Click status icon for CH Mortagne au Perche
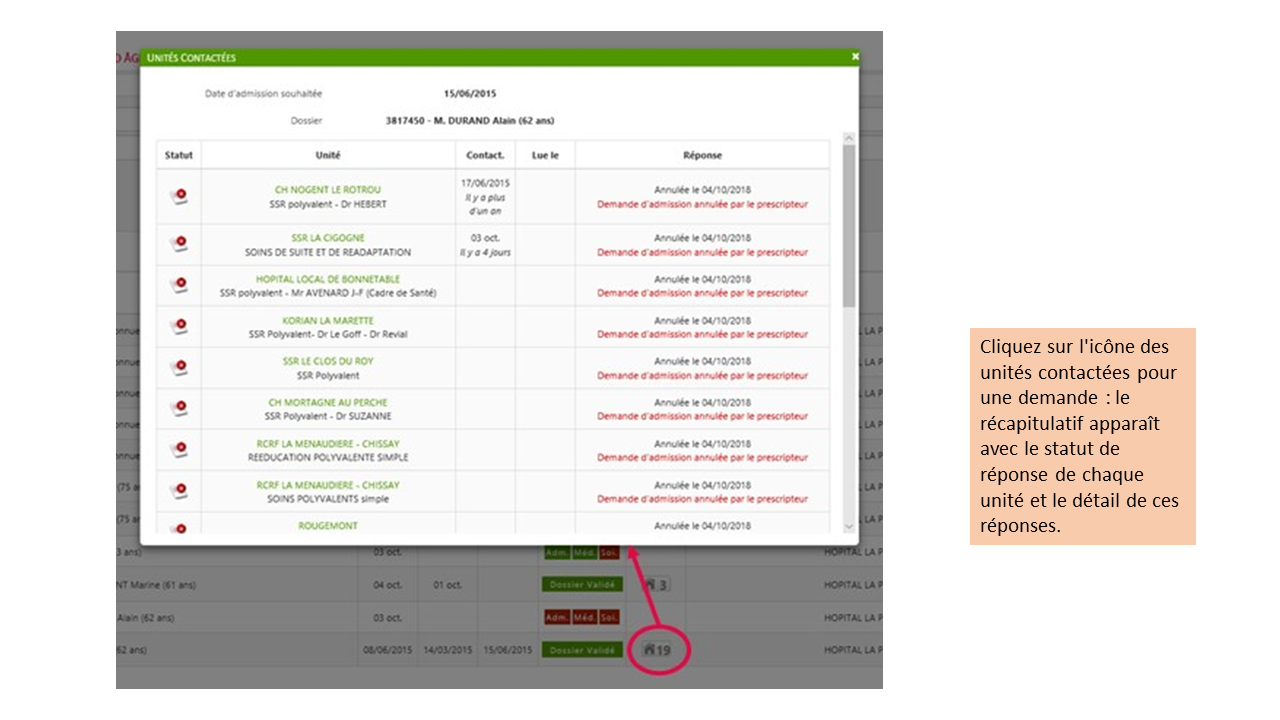Image resolution: width=1280 pixels, height=720 pixels. point(179,408)
